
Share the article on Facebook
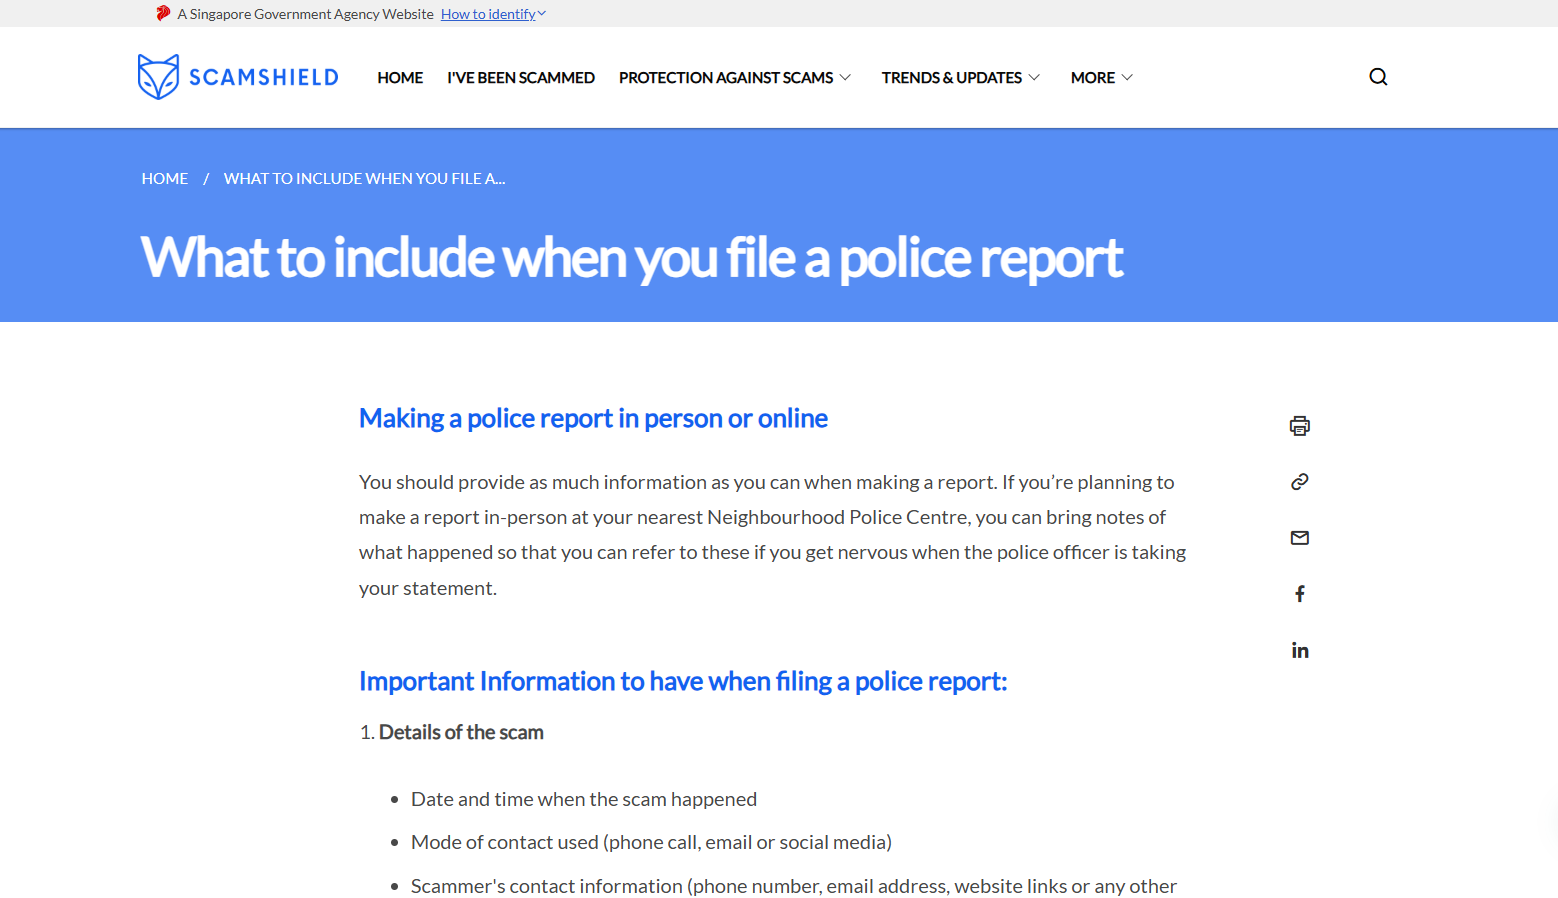coord(1299,593)
